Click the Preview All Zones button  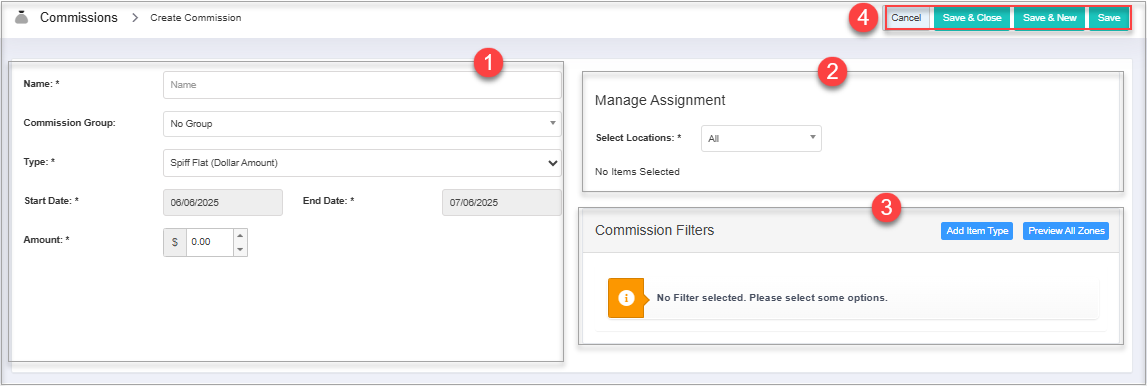(x=1066, y=231)
